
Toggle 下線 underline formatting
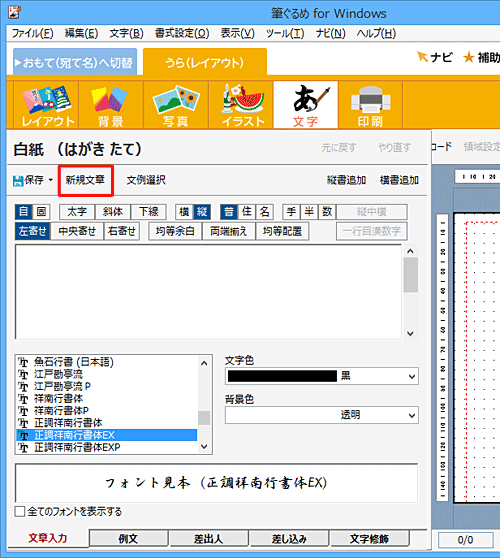[x=149, y=212]
